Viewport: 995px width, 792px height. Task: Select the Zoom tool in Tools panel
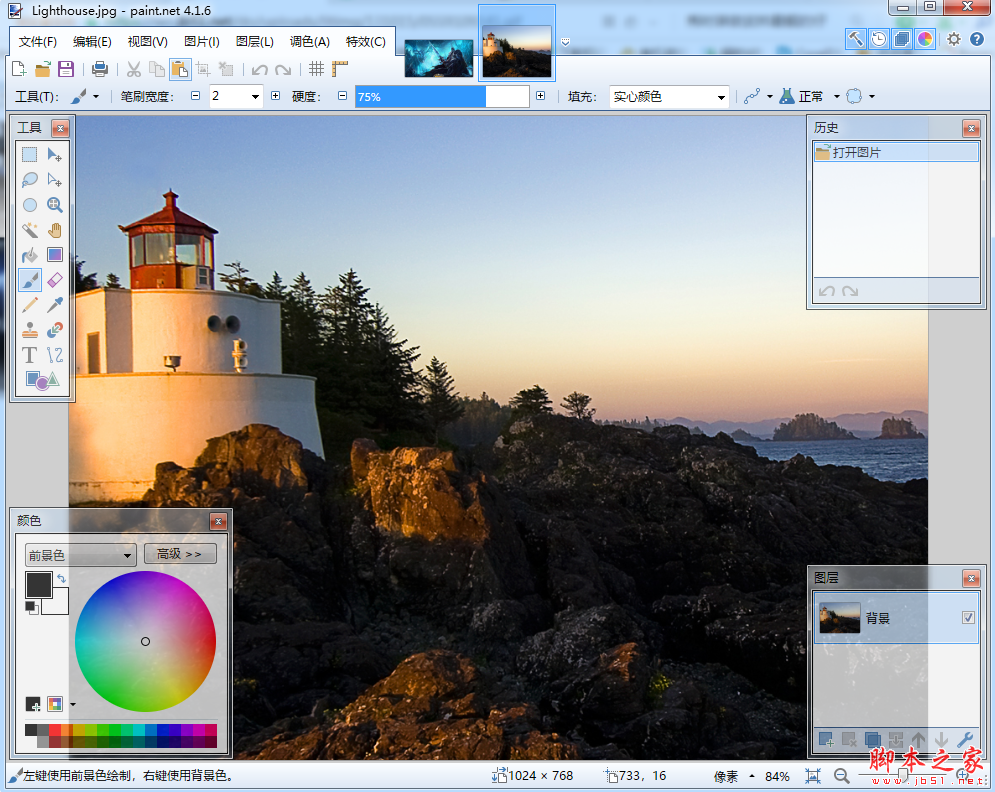55,205
